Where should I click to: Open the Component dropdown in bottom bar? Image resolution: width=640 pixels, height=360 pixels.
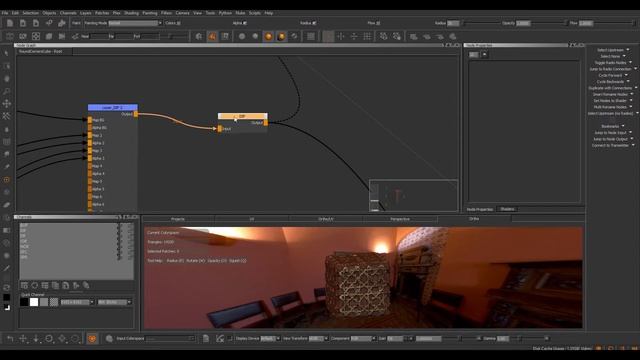(x=363, y=338)
